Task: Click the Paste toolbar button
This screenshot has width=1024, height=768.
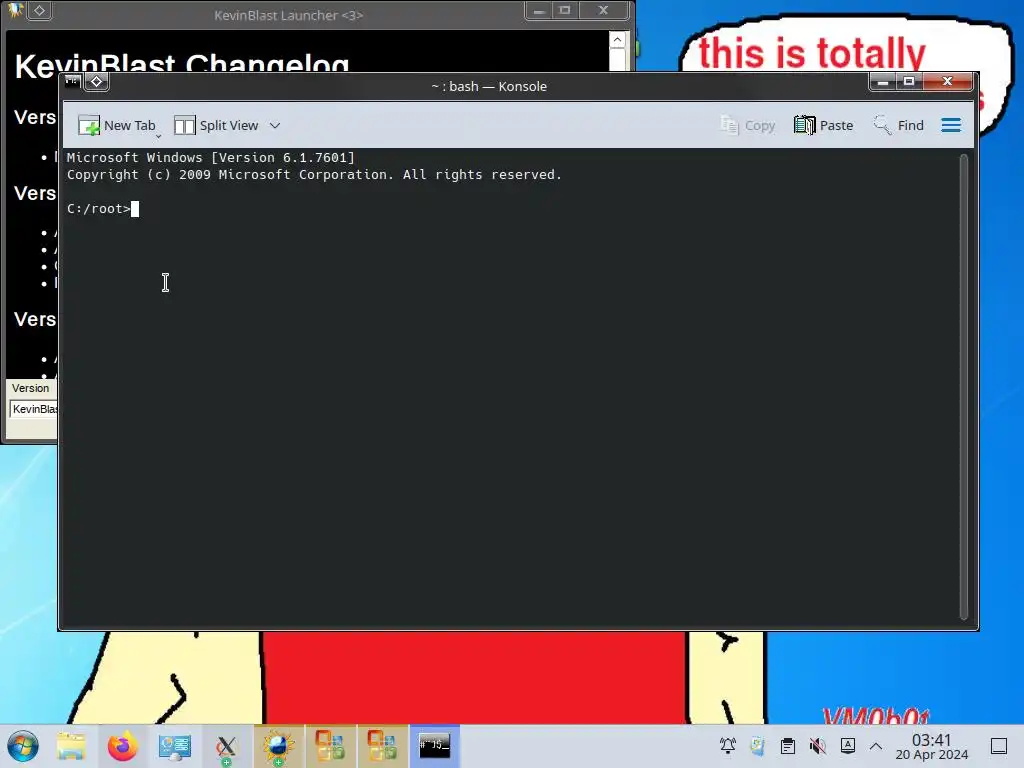Action: pos(824,125)
